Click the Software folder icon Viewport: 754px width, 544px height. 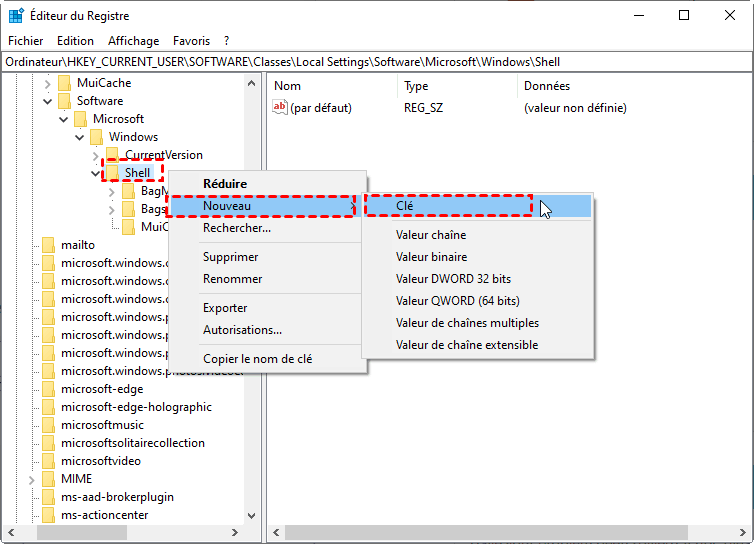tap(64, 101)
